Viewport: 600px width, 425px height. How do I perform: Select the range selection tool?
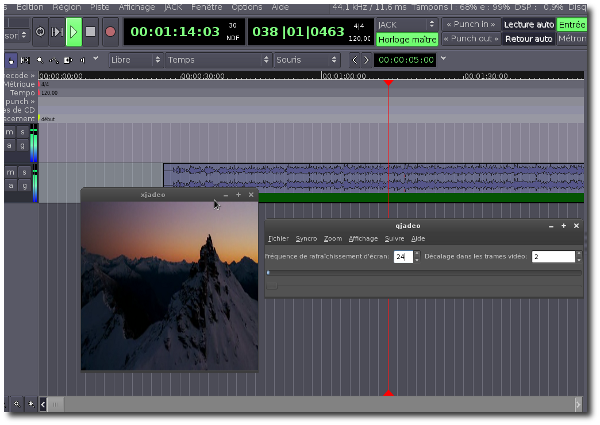coord(26,60)
